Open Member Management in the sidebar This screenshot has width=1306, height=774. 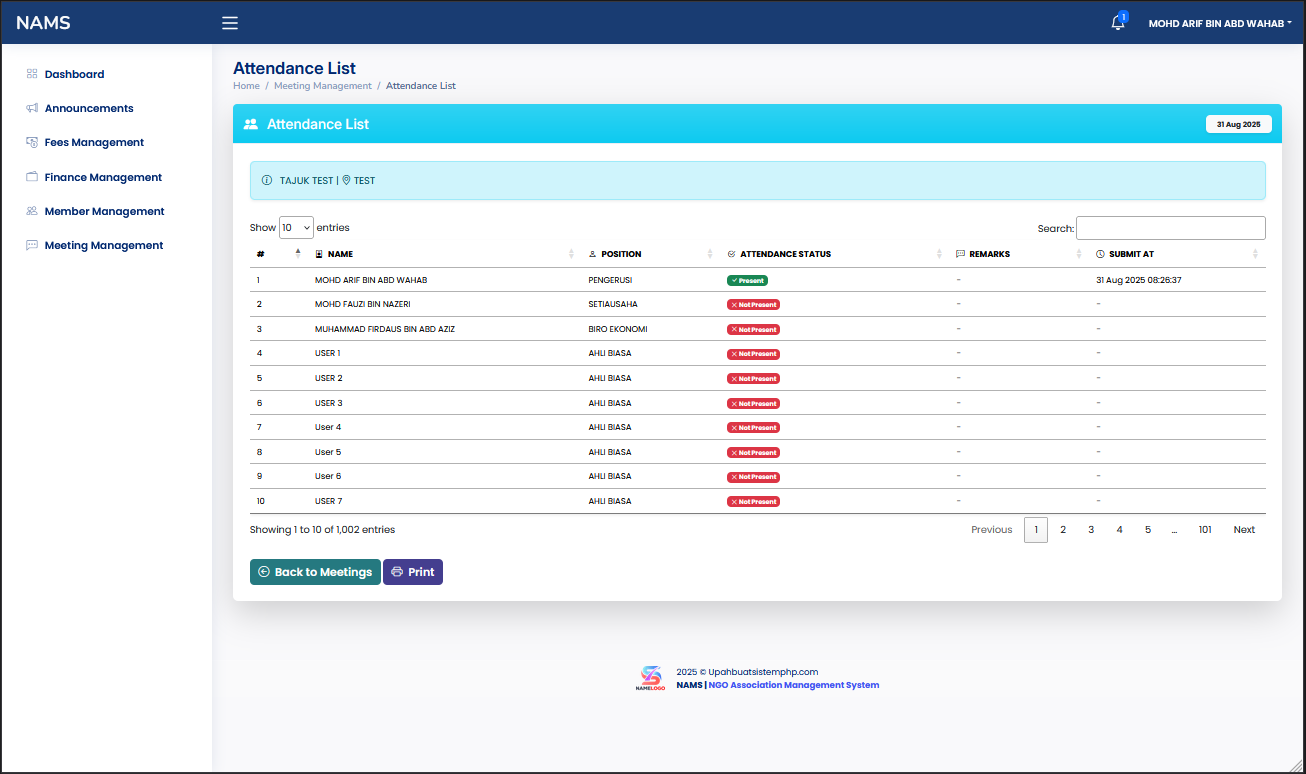pos(104,211)
